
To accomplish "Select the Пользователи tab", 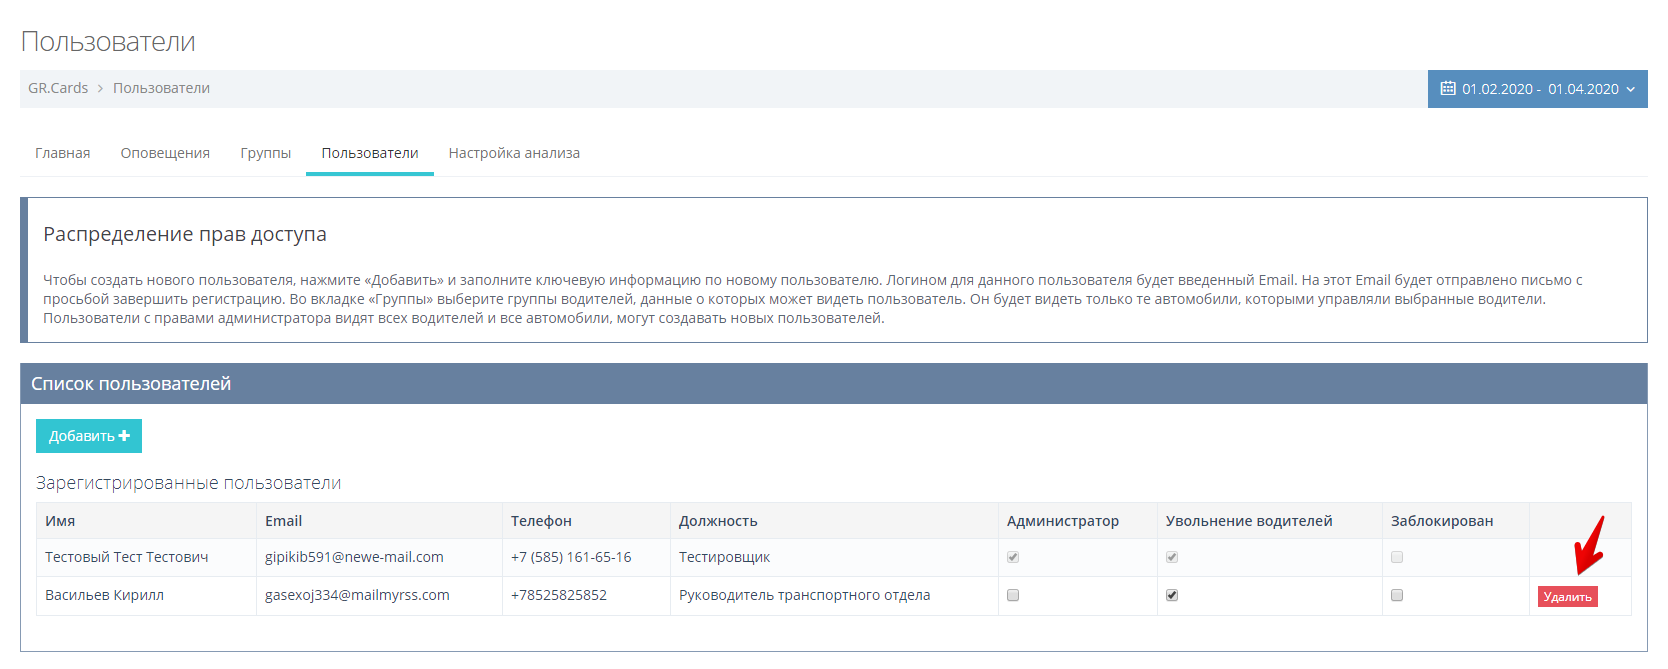I will click(370, 153).
